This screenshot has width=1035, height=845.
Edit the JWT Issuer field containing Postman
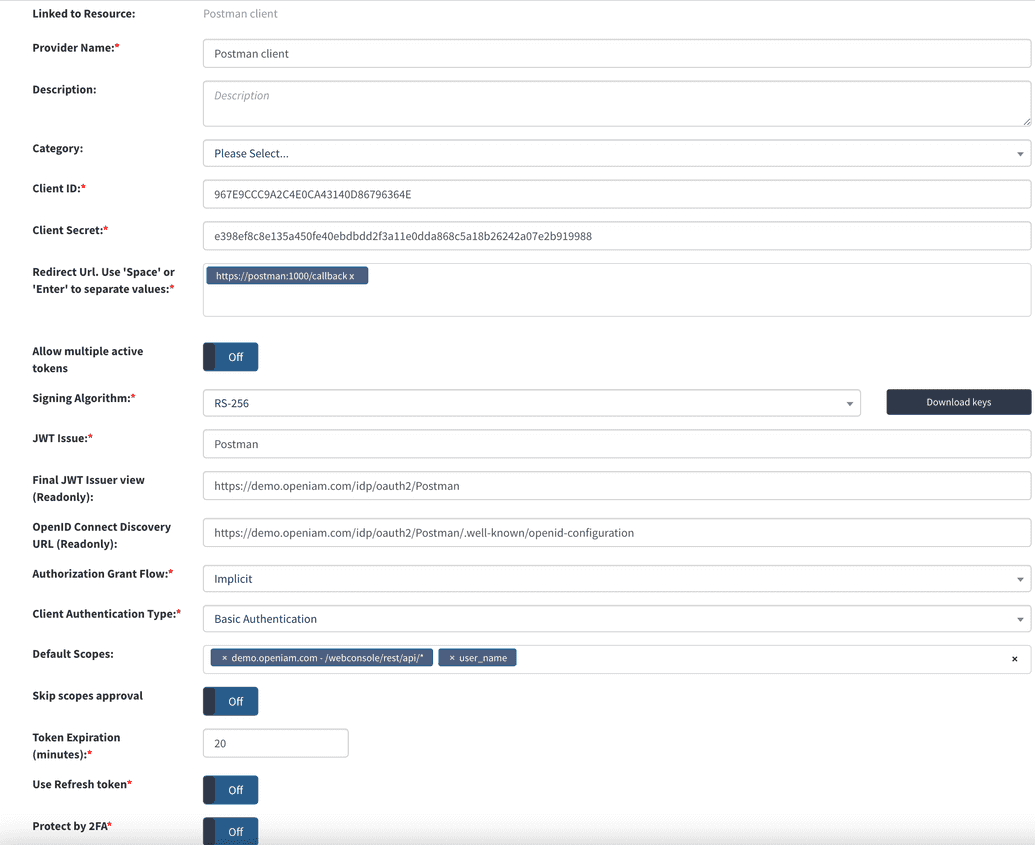[617, 443]
